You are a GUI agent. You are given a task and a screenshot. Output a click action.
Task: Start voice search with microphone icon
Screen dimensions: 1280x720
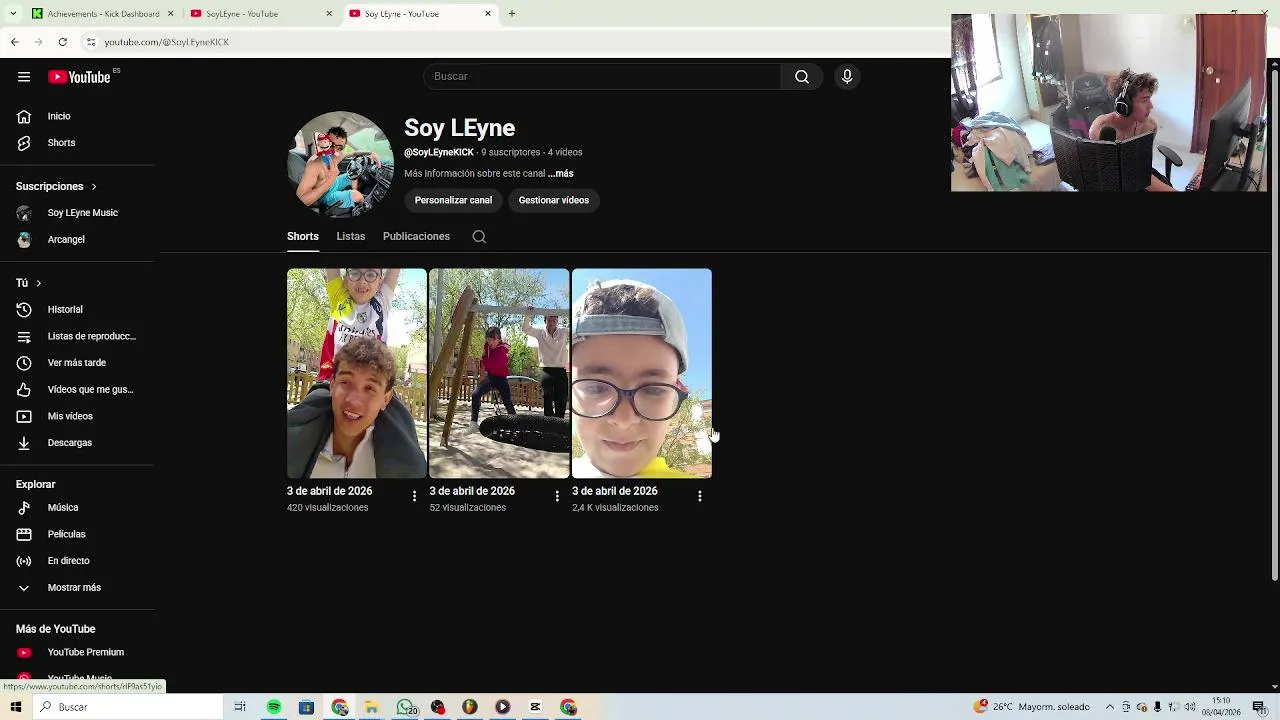pyautogui.click(x=847, y=77)
